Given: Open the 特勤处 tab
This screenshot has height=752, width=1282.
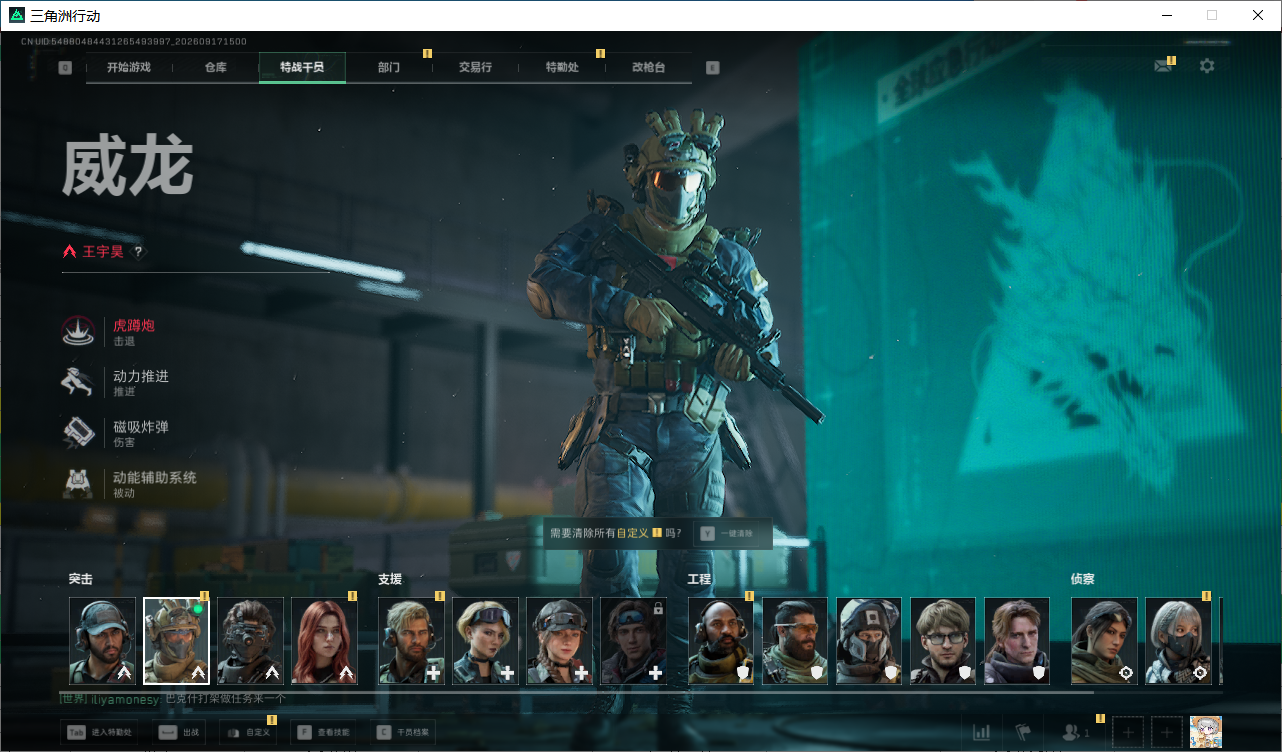Looking at the screenshot, I should (562, 67).
